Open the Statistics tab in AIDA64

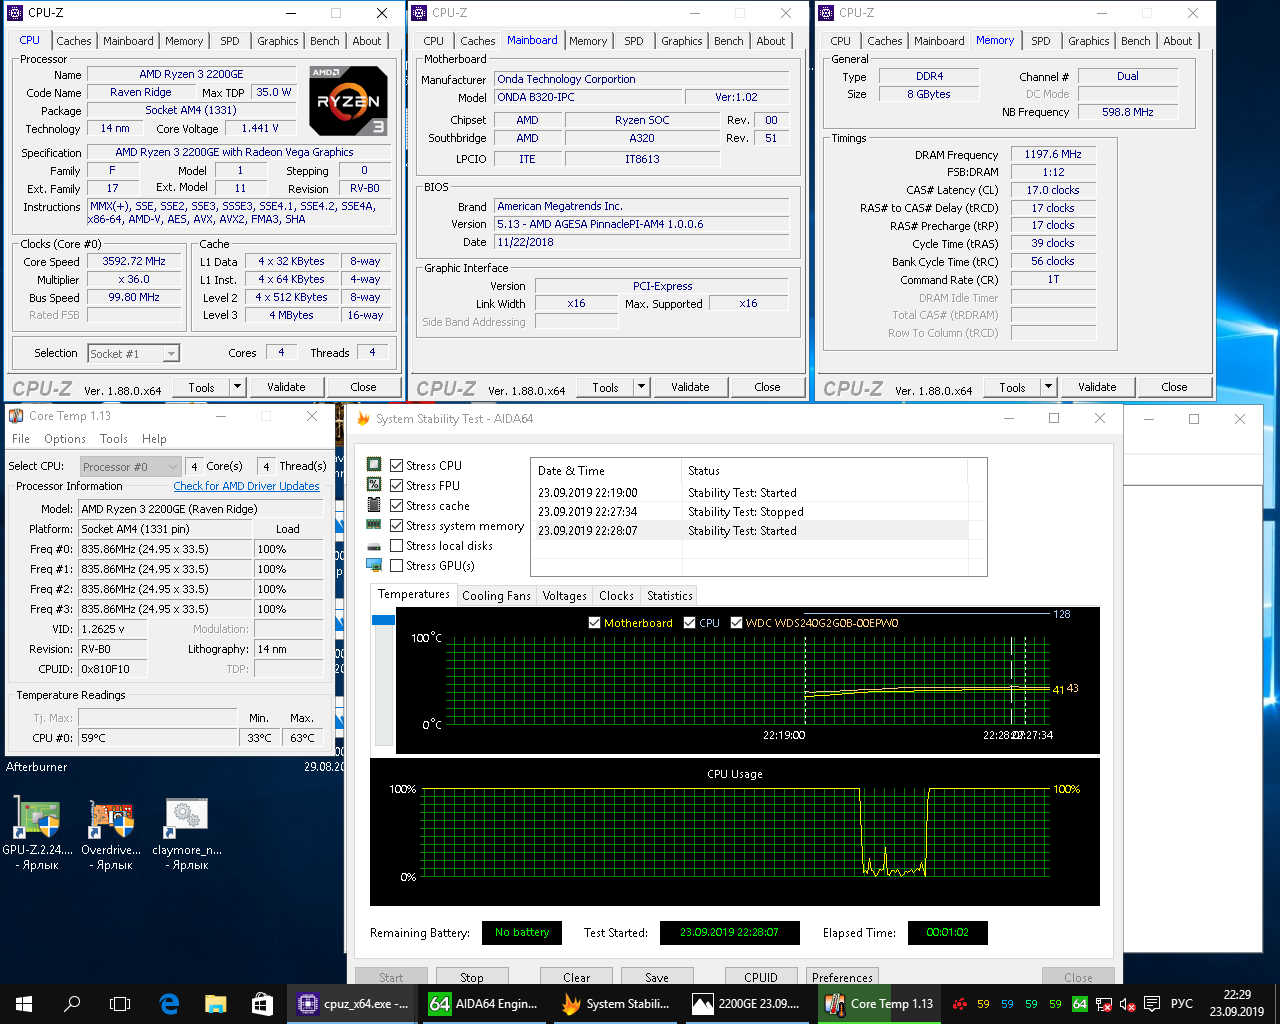(x=670, y=596)
